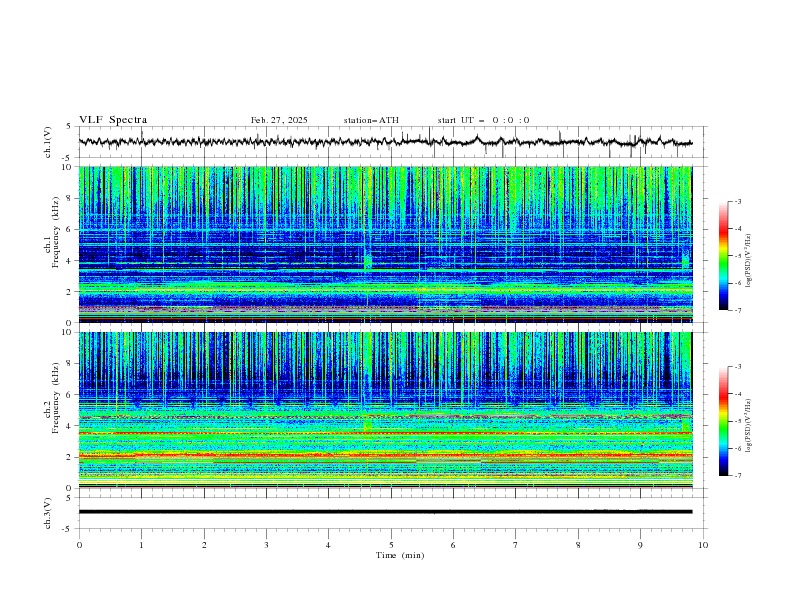Click the 'Time (min)' axis label
This screenshot has width=792, height=612.
pos(400,555)
